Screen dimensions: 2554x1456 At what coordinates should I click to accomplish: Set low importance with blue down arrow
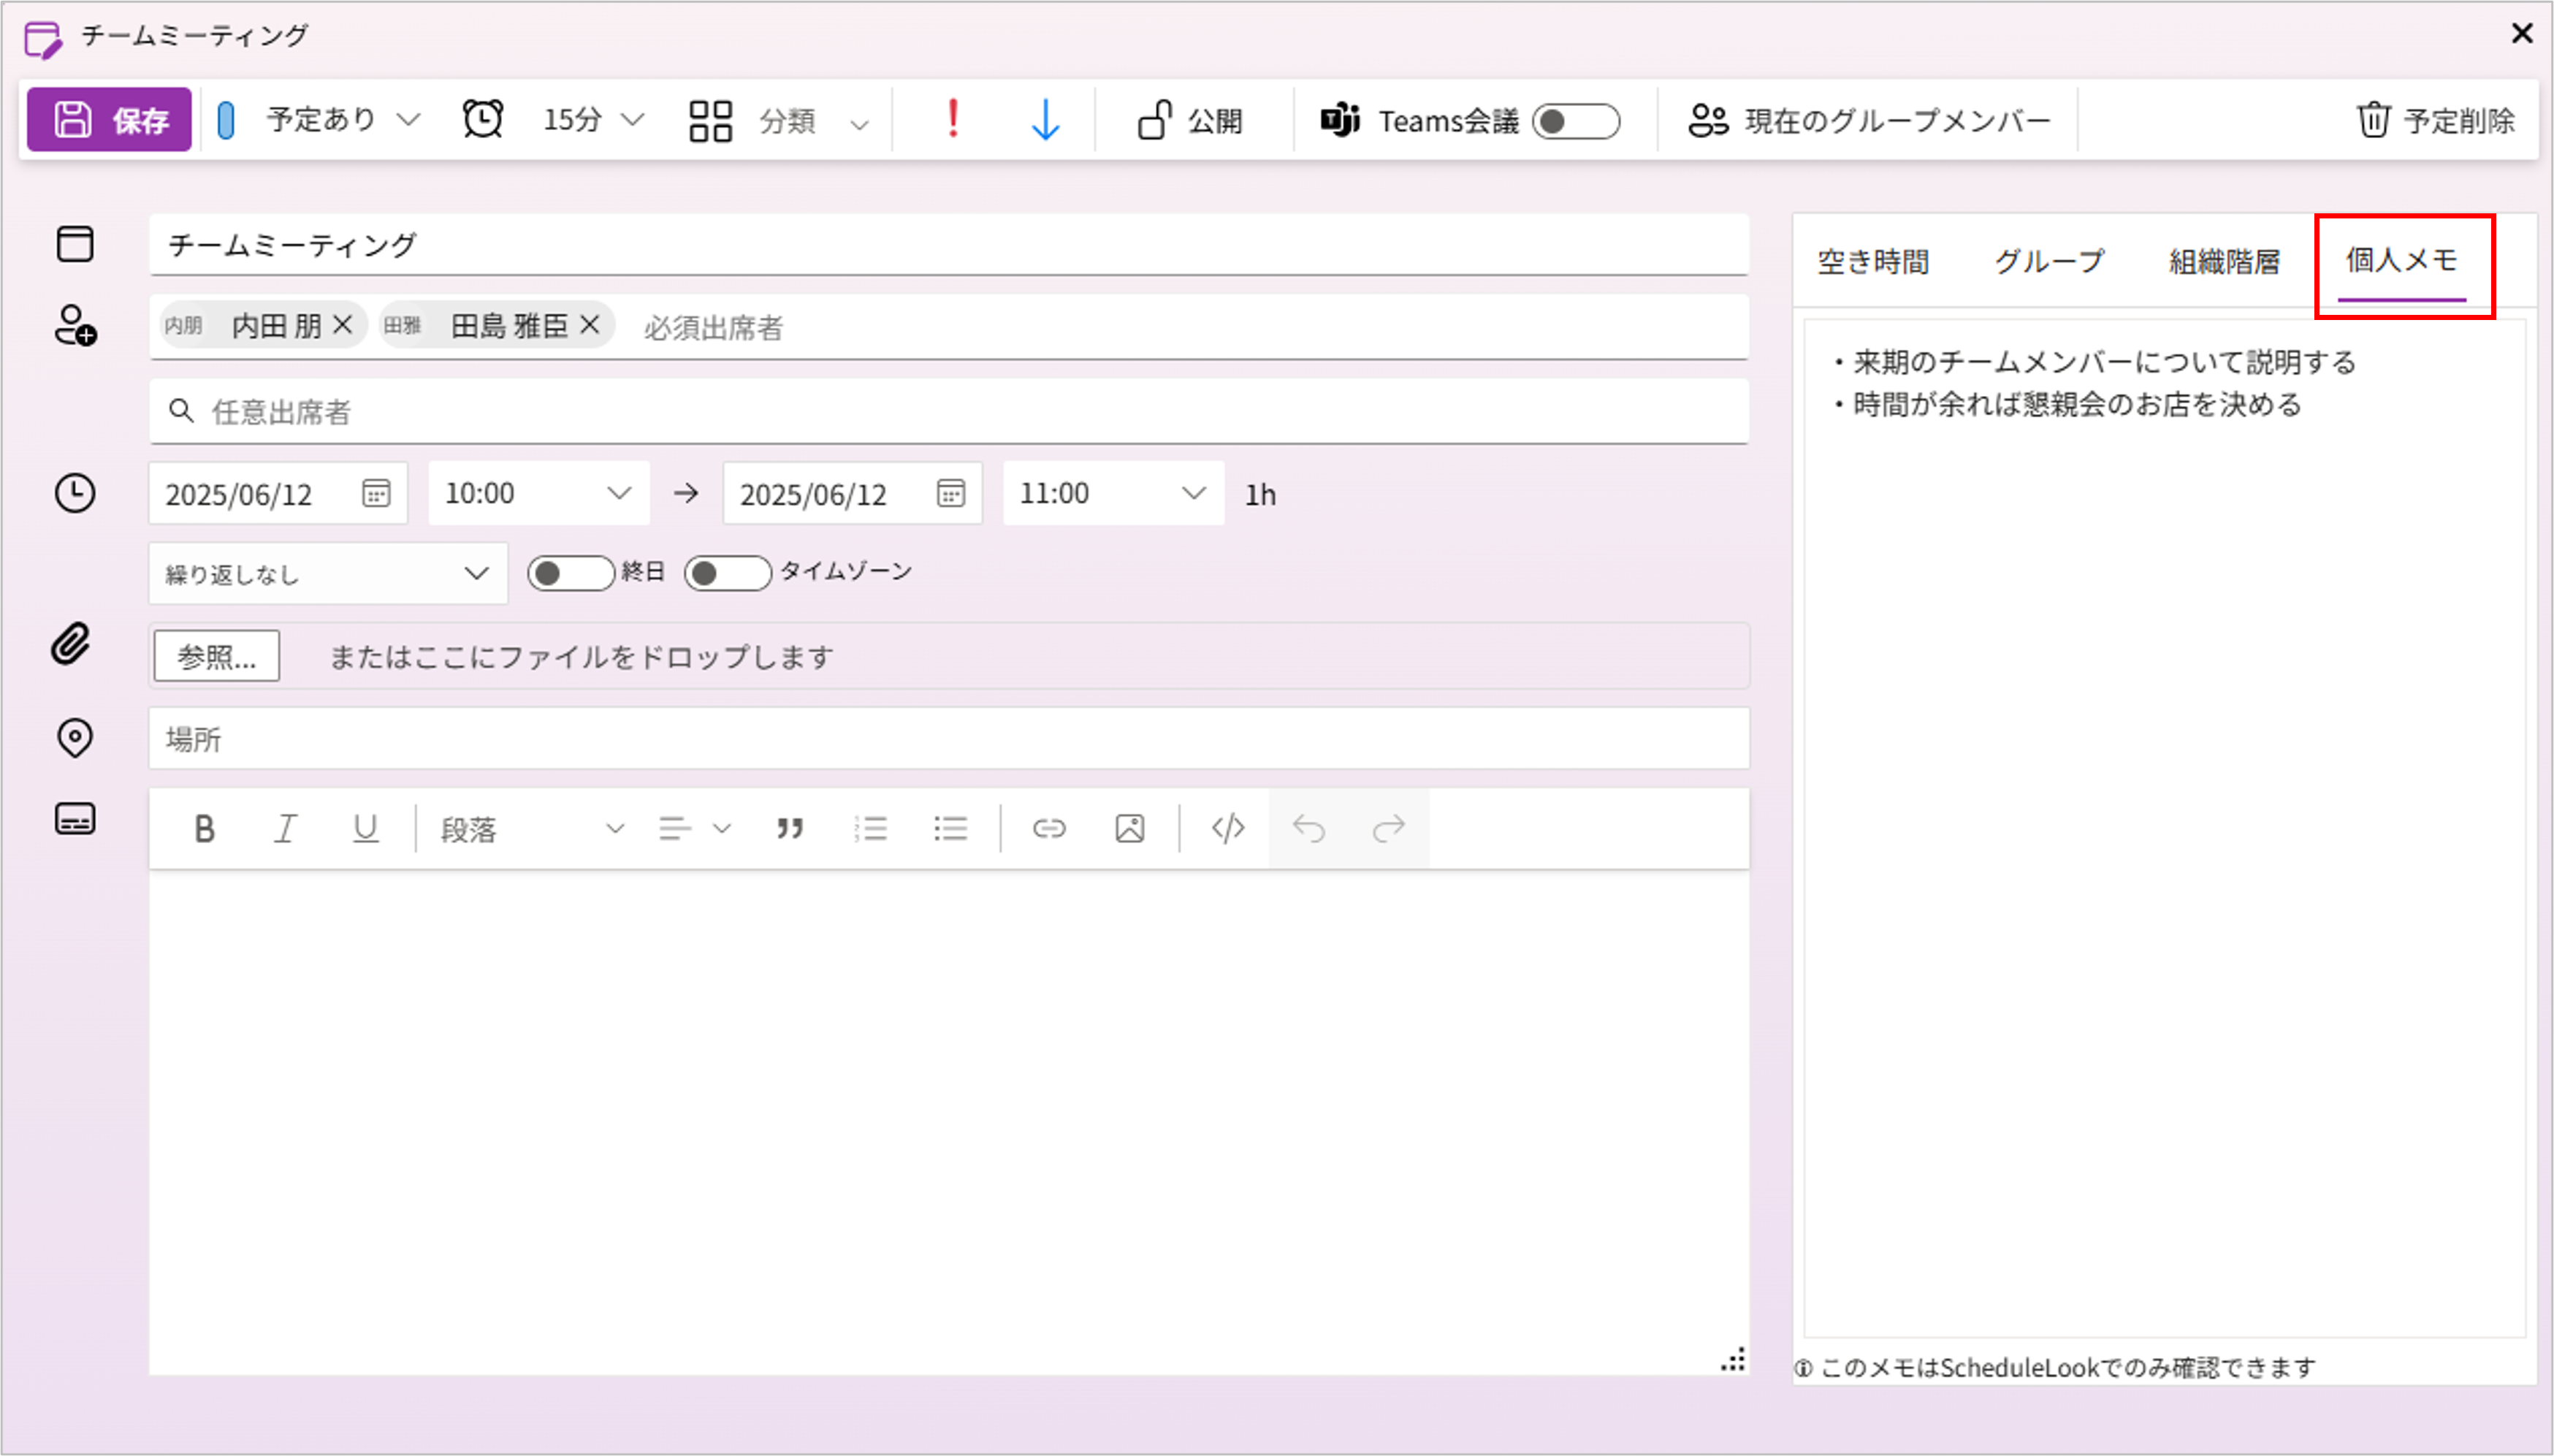(x=1045, y=120)
